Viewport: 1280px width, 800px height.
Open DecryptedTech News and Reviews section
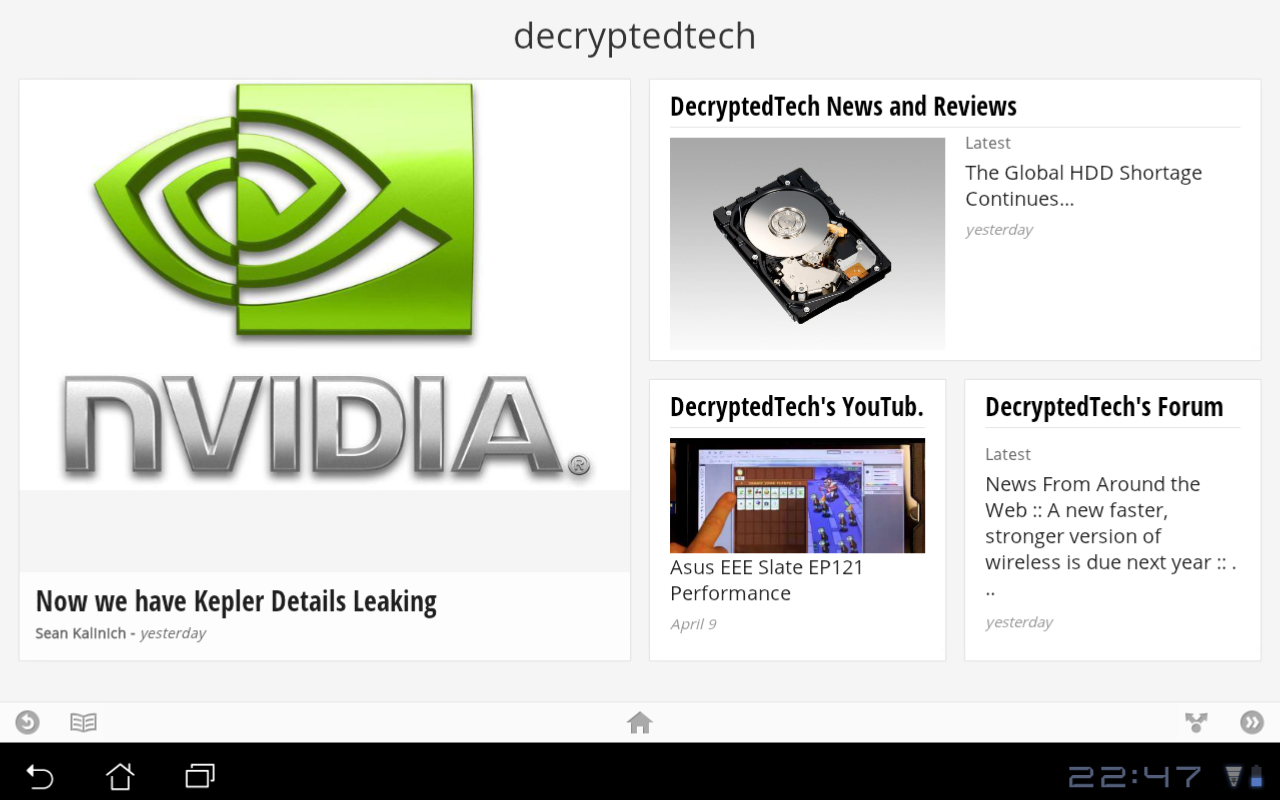click(843, 107)
